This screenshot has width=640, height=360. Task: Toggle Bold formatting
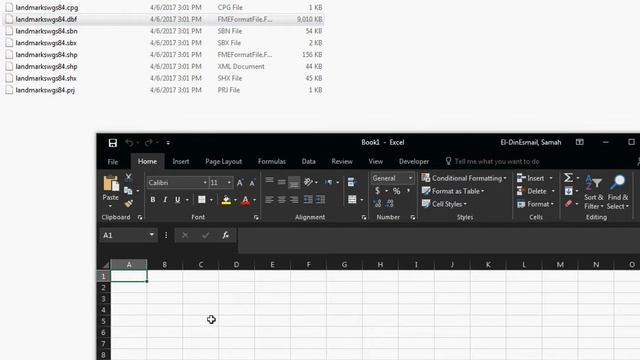coord(153,200)
